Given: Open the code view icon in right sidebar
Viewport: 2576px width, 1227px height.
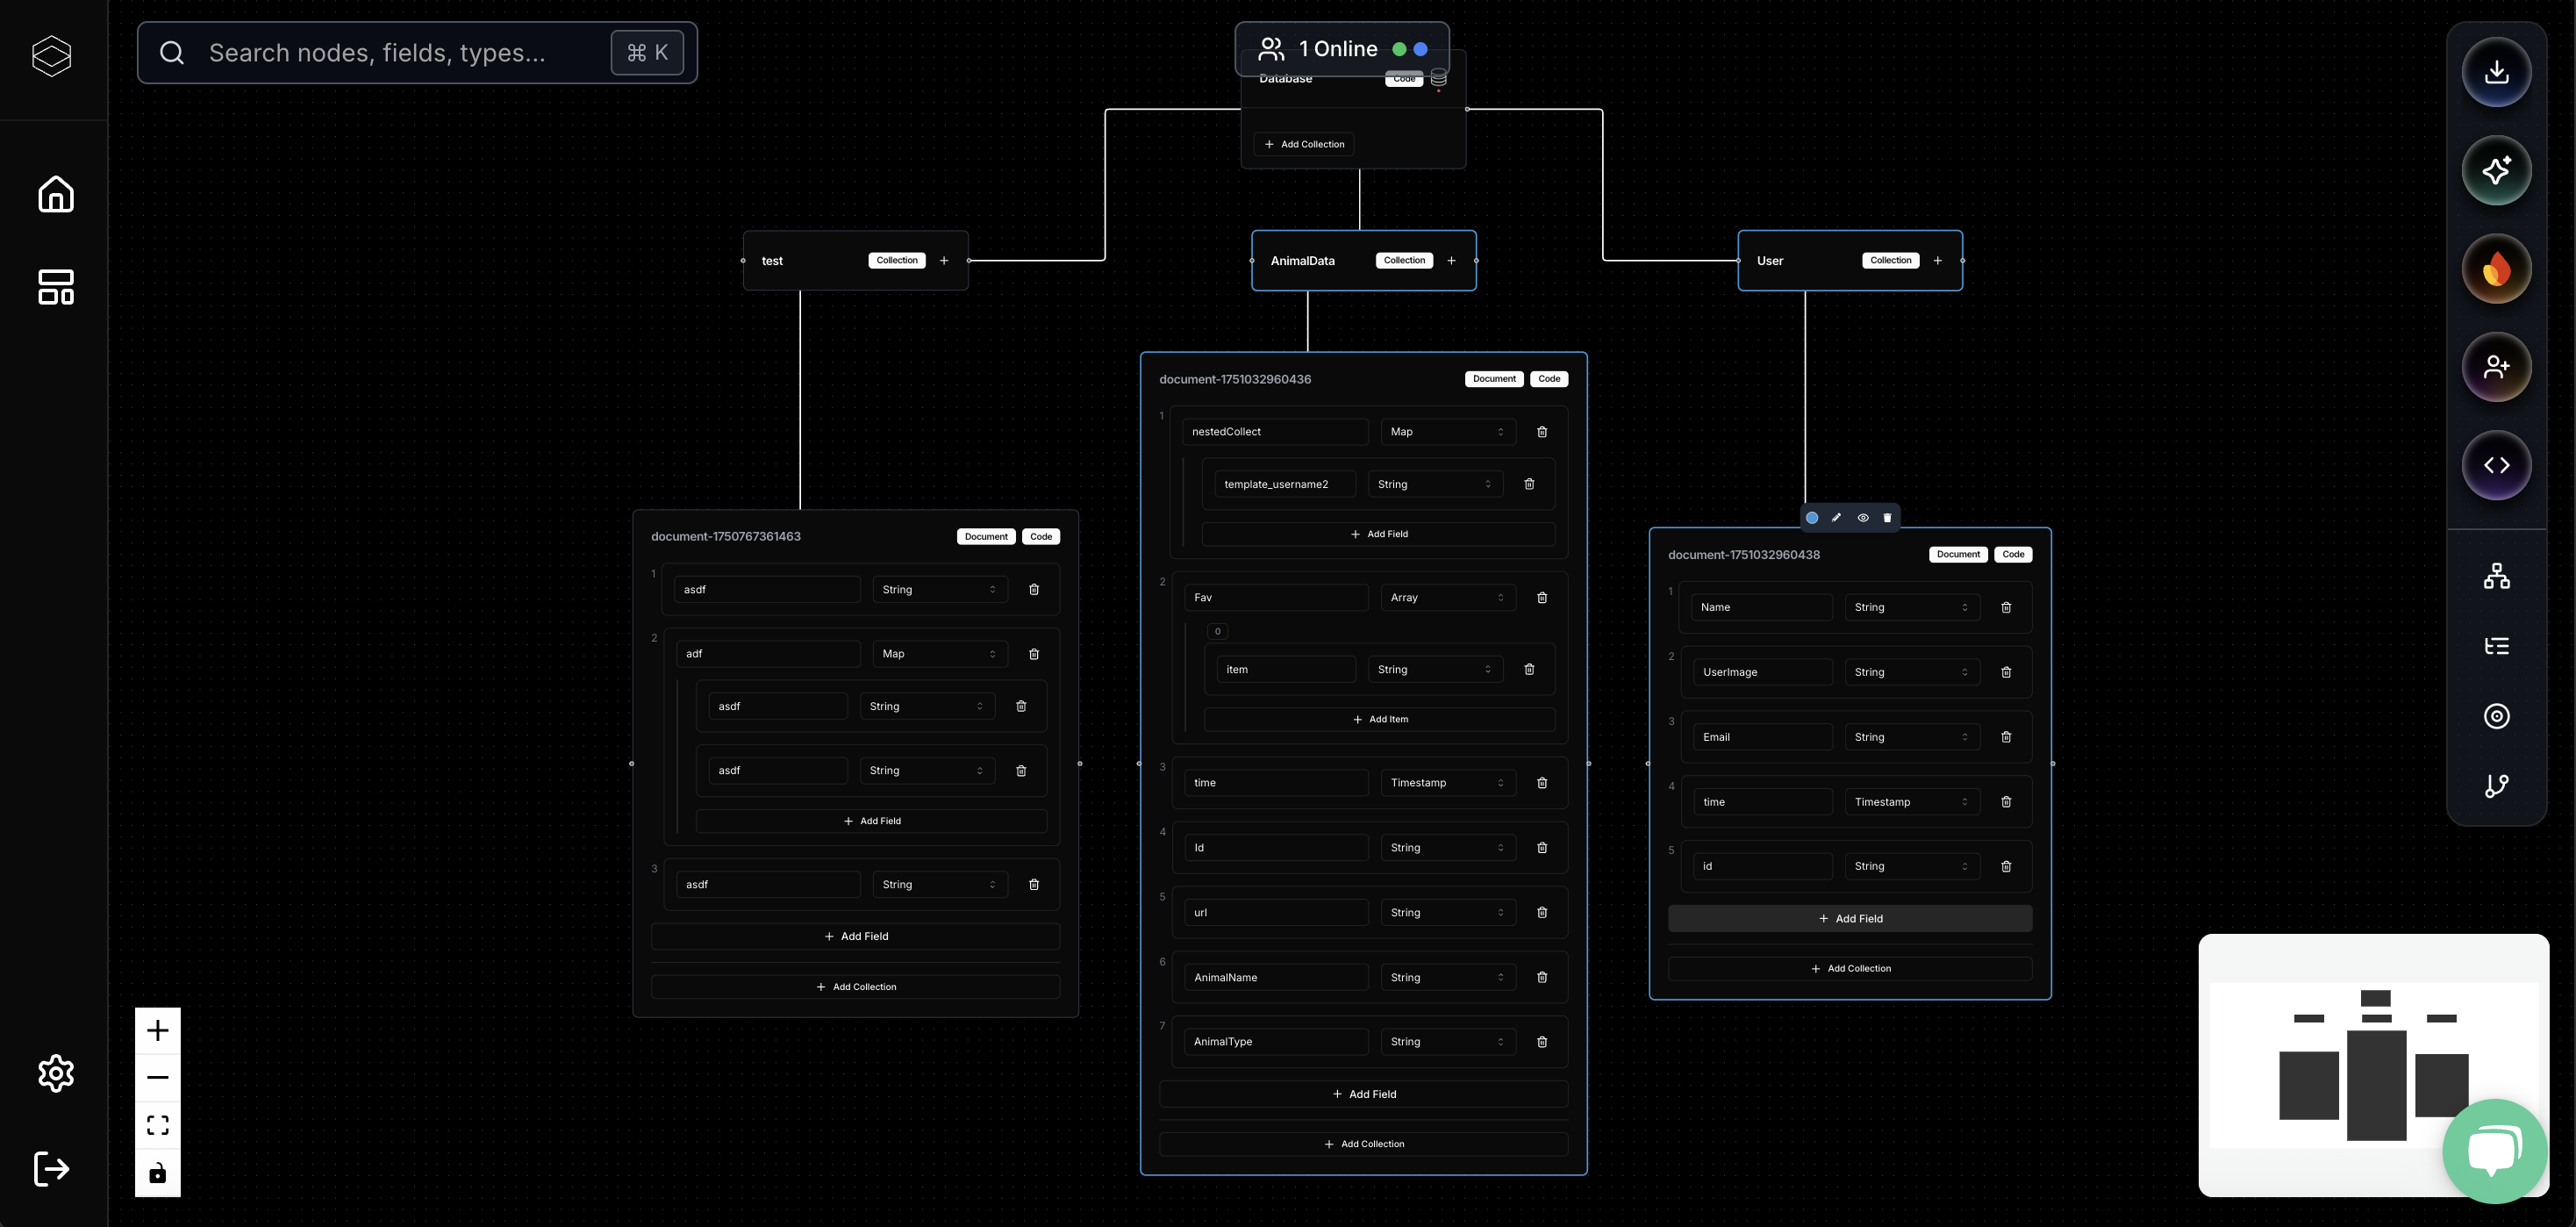Looking at the screenshot, I should click(x=2497, y=464).
